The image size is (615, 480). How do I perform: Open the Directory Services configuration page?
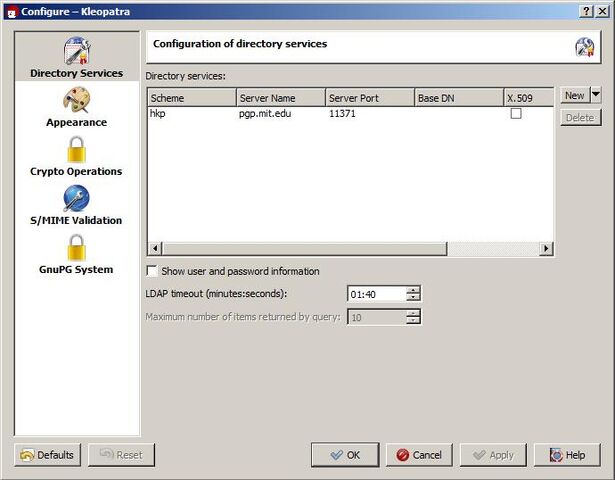click(x=76, y=57)
